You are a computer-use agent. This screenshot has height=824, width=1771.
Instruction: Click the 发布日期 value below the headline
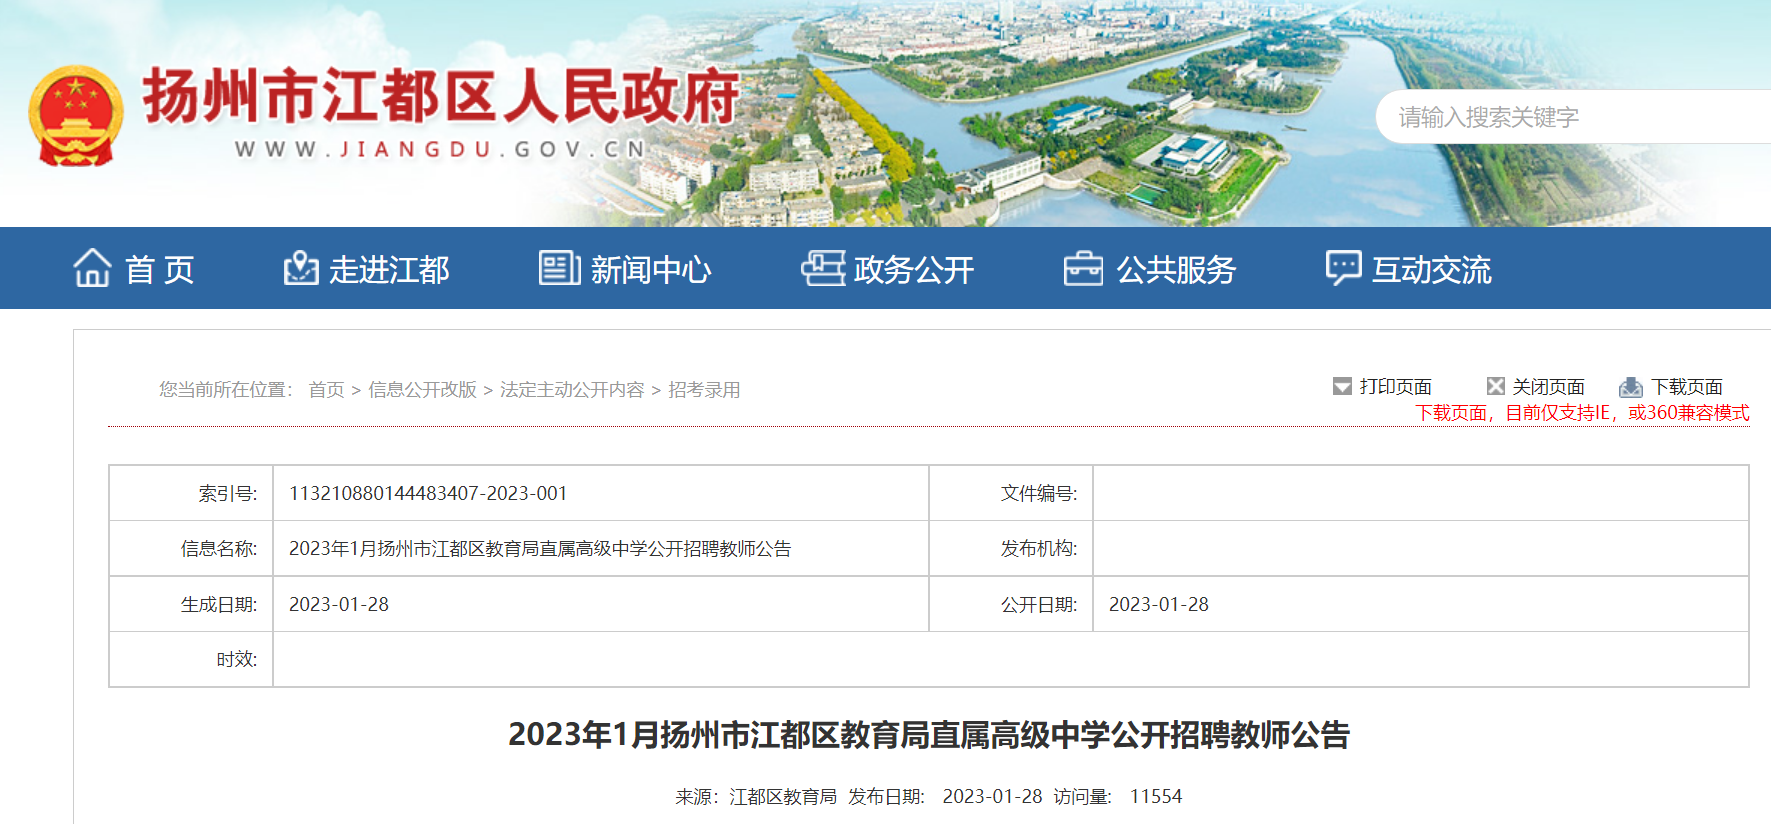(x=992, y=797)
